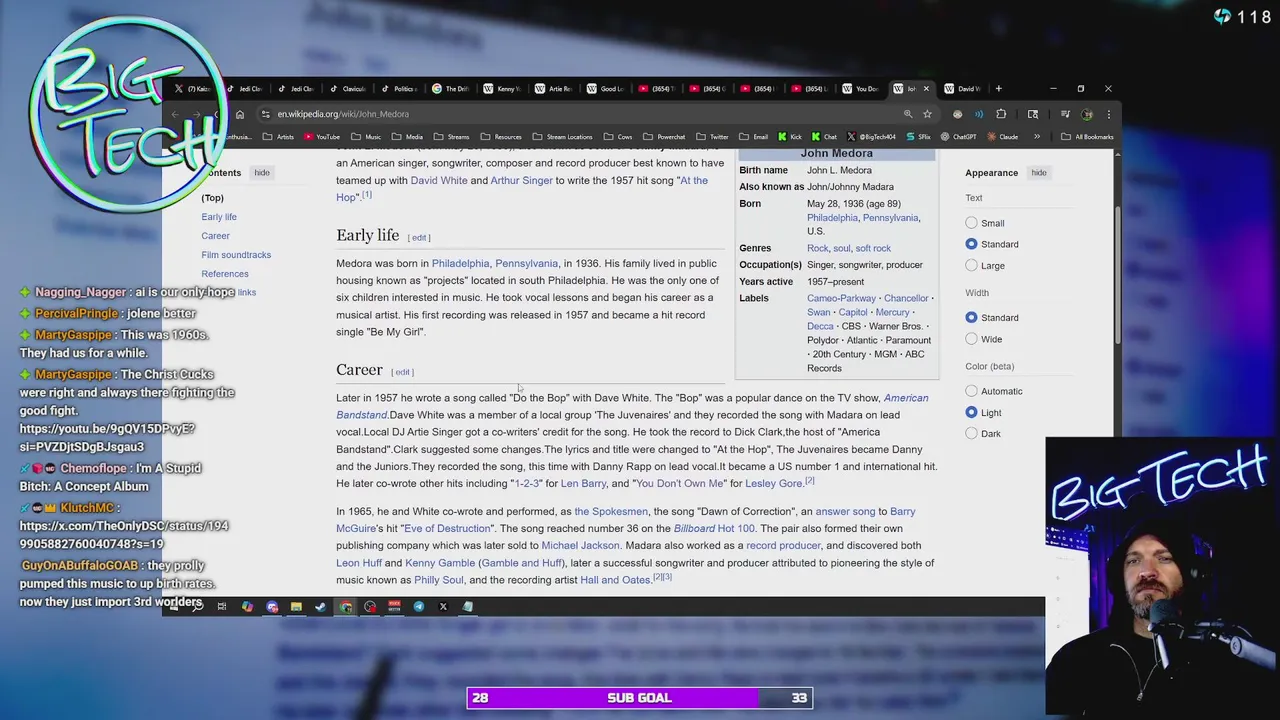Open the Powerchat bookmarks folder
Screen dimensions: 1280x720
pyautogui.click(x=664, y=137)
